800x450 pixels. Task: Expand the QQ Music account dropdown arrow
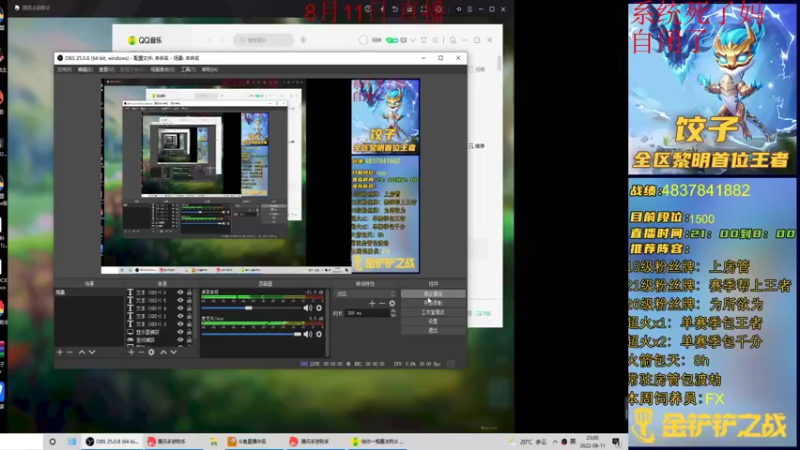(x=413, y=40)
